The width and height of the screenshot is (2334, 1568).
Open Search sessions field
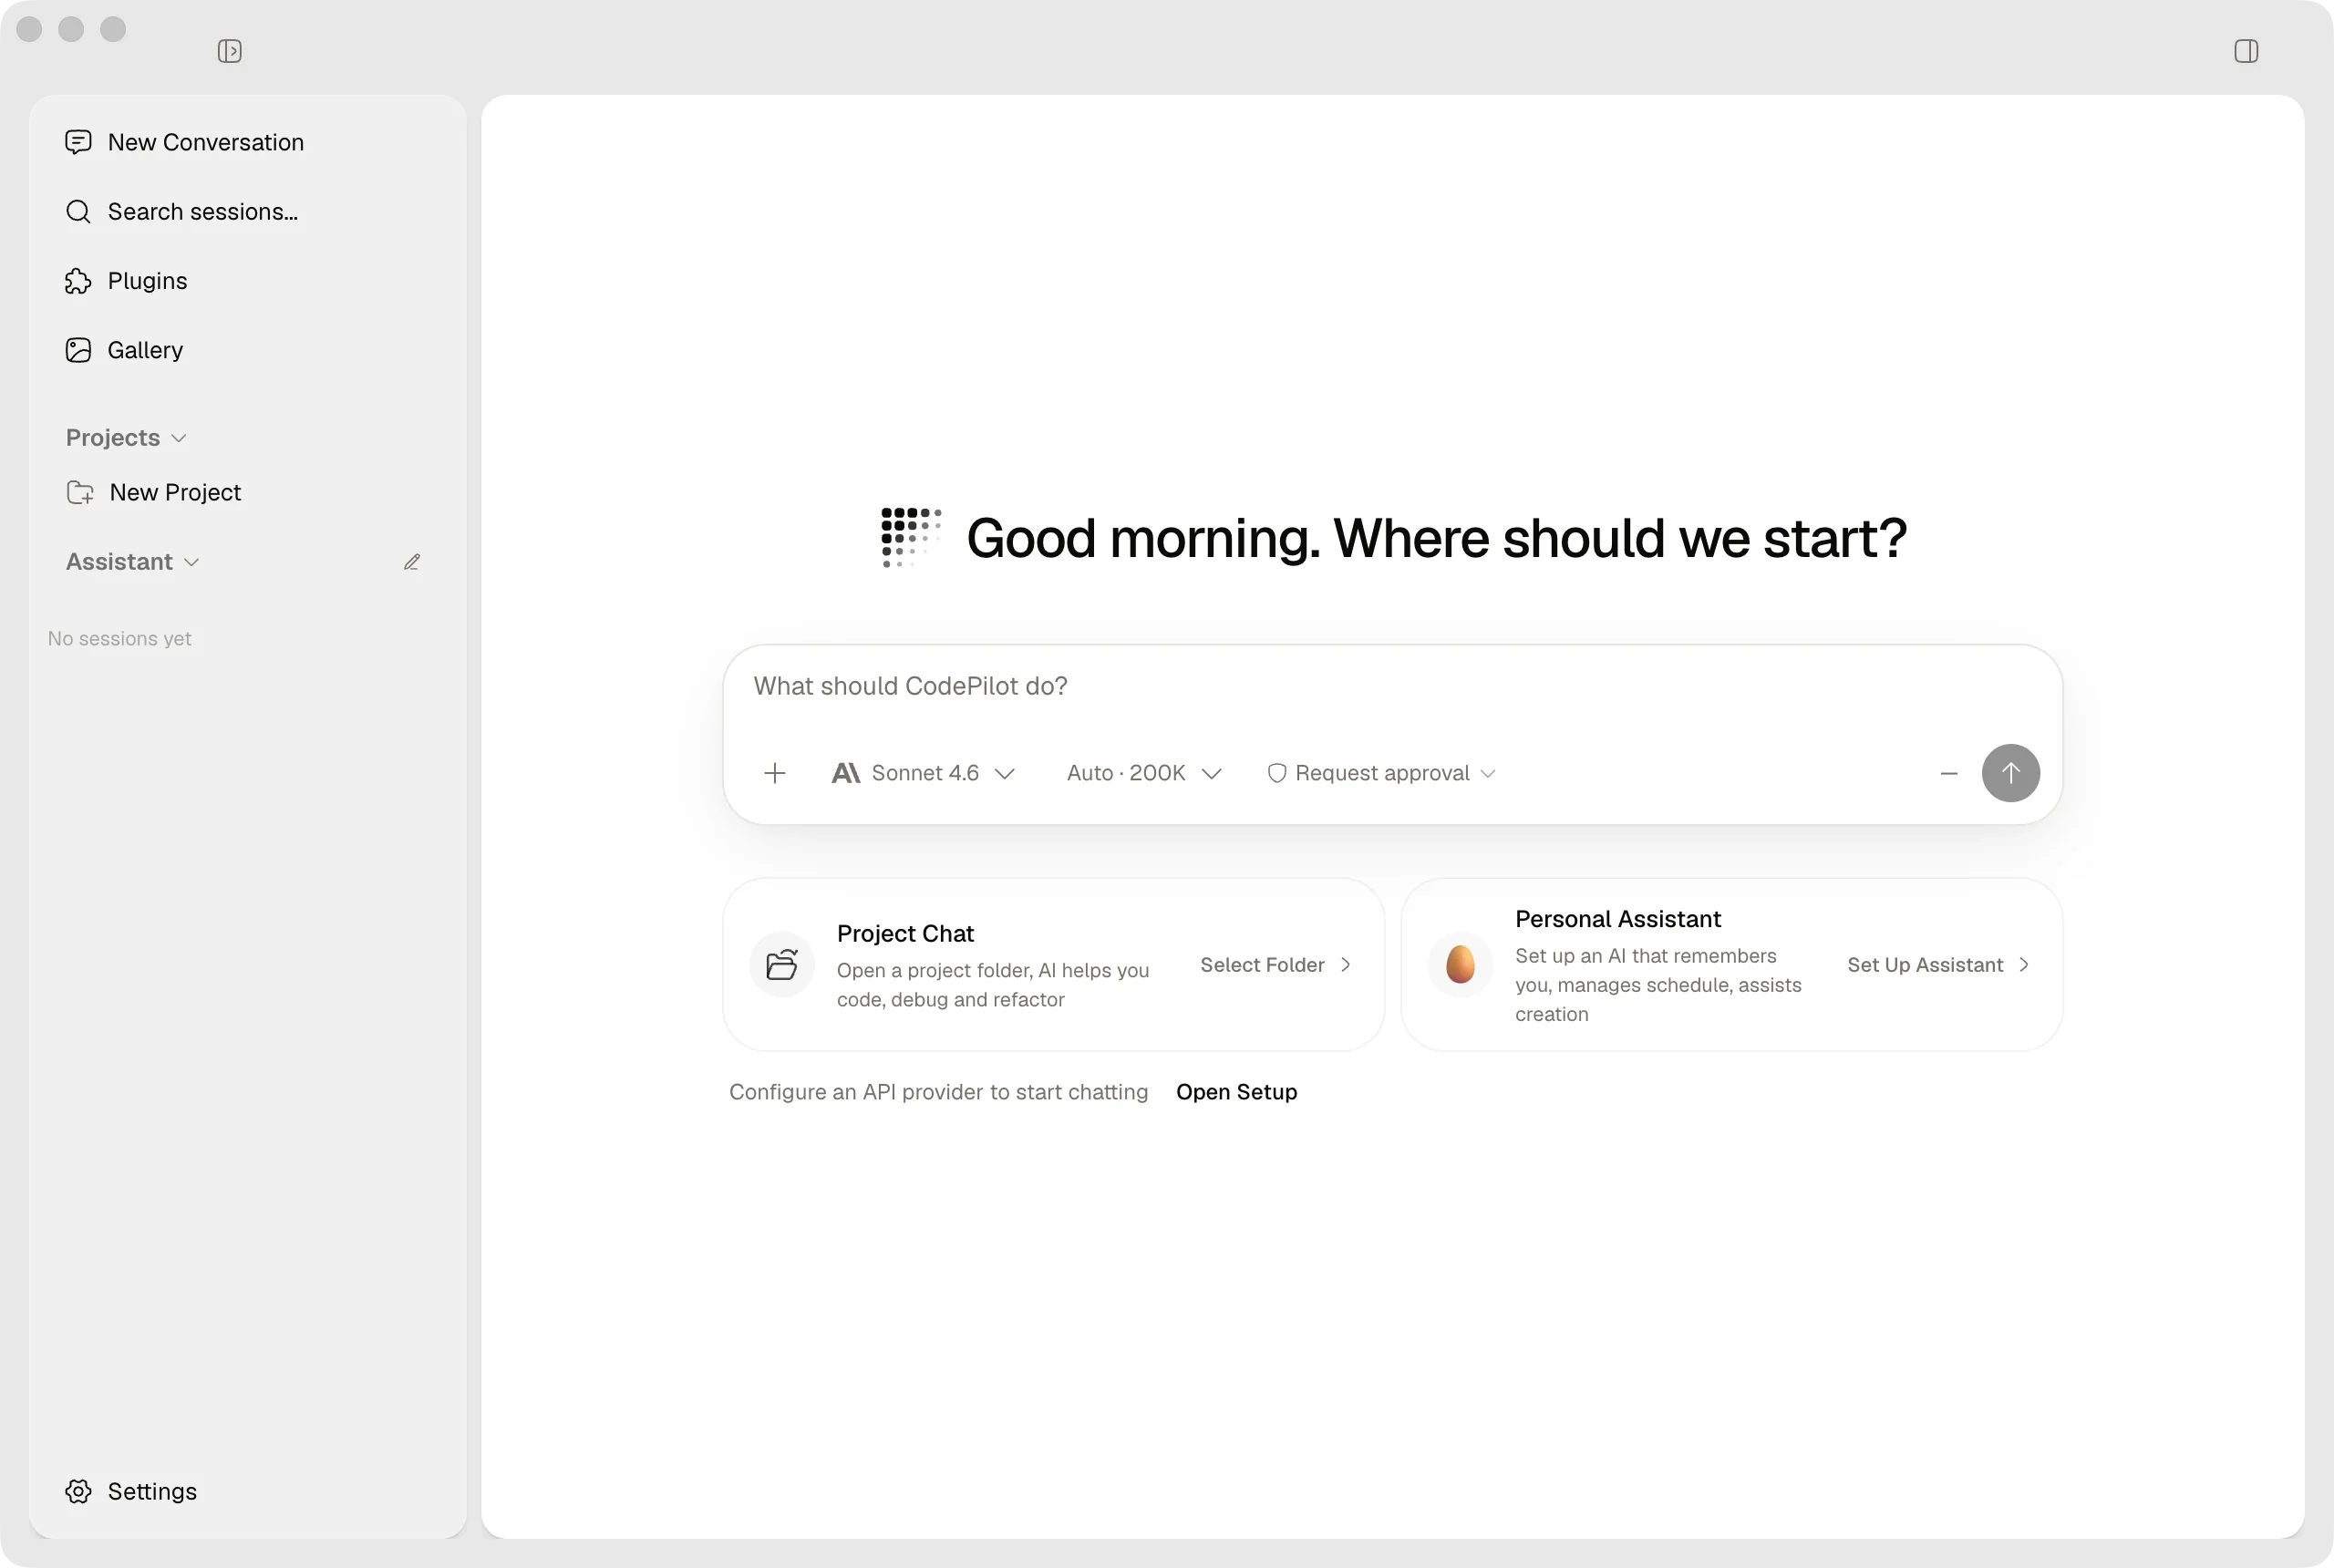pyautogui.click(x=247, y=211)
